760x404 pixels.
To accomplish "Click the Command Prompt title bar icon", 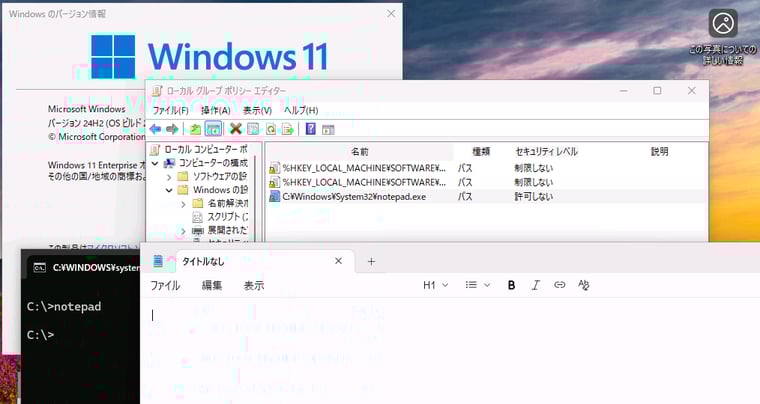I will point(39,267).
